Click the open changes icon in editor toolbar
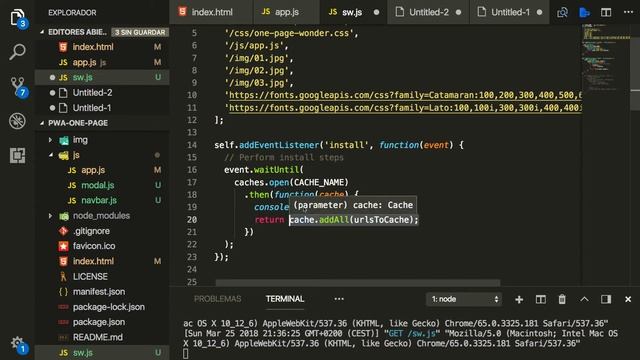640x360 pixels. click(x=562, y=12)
